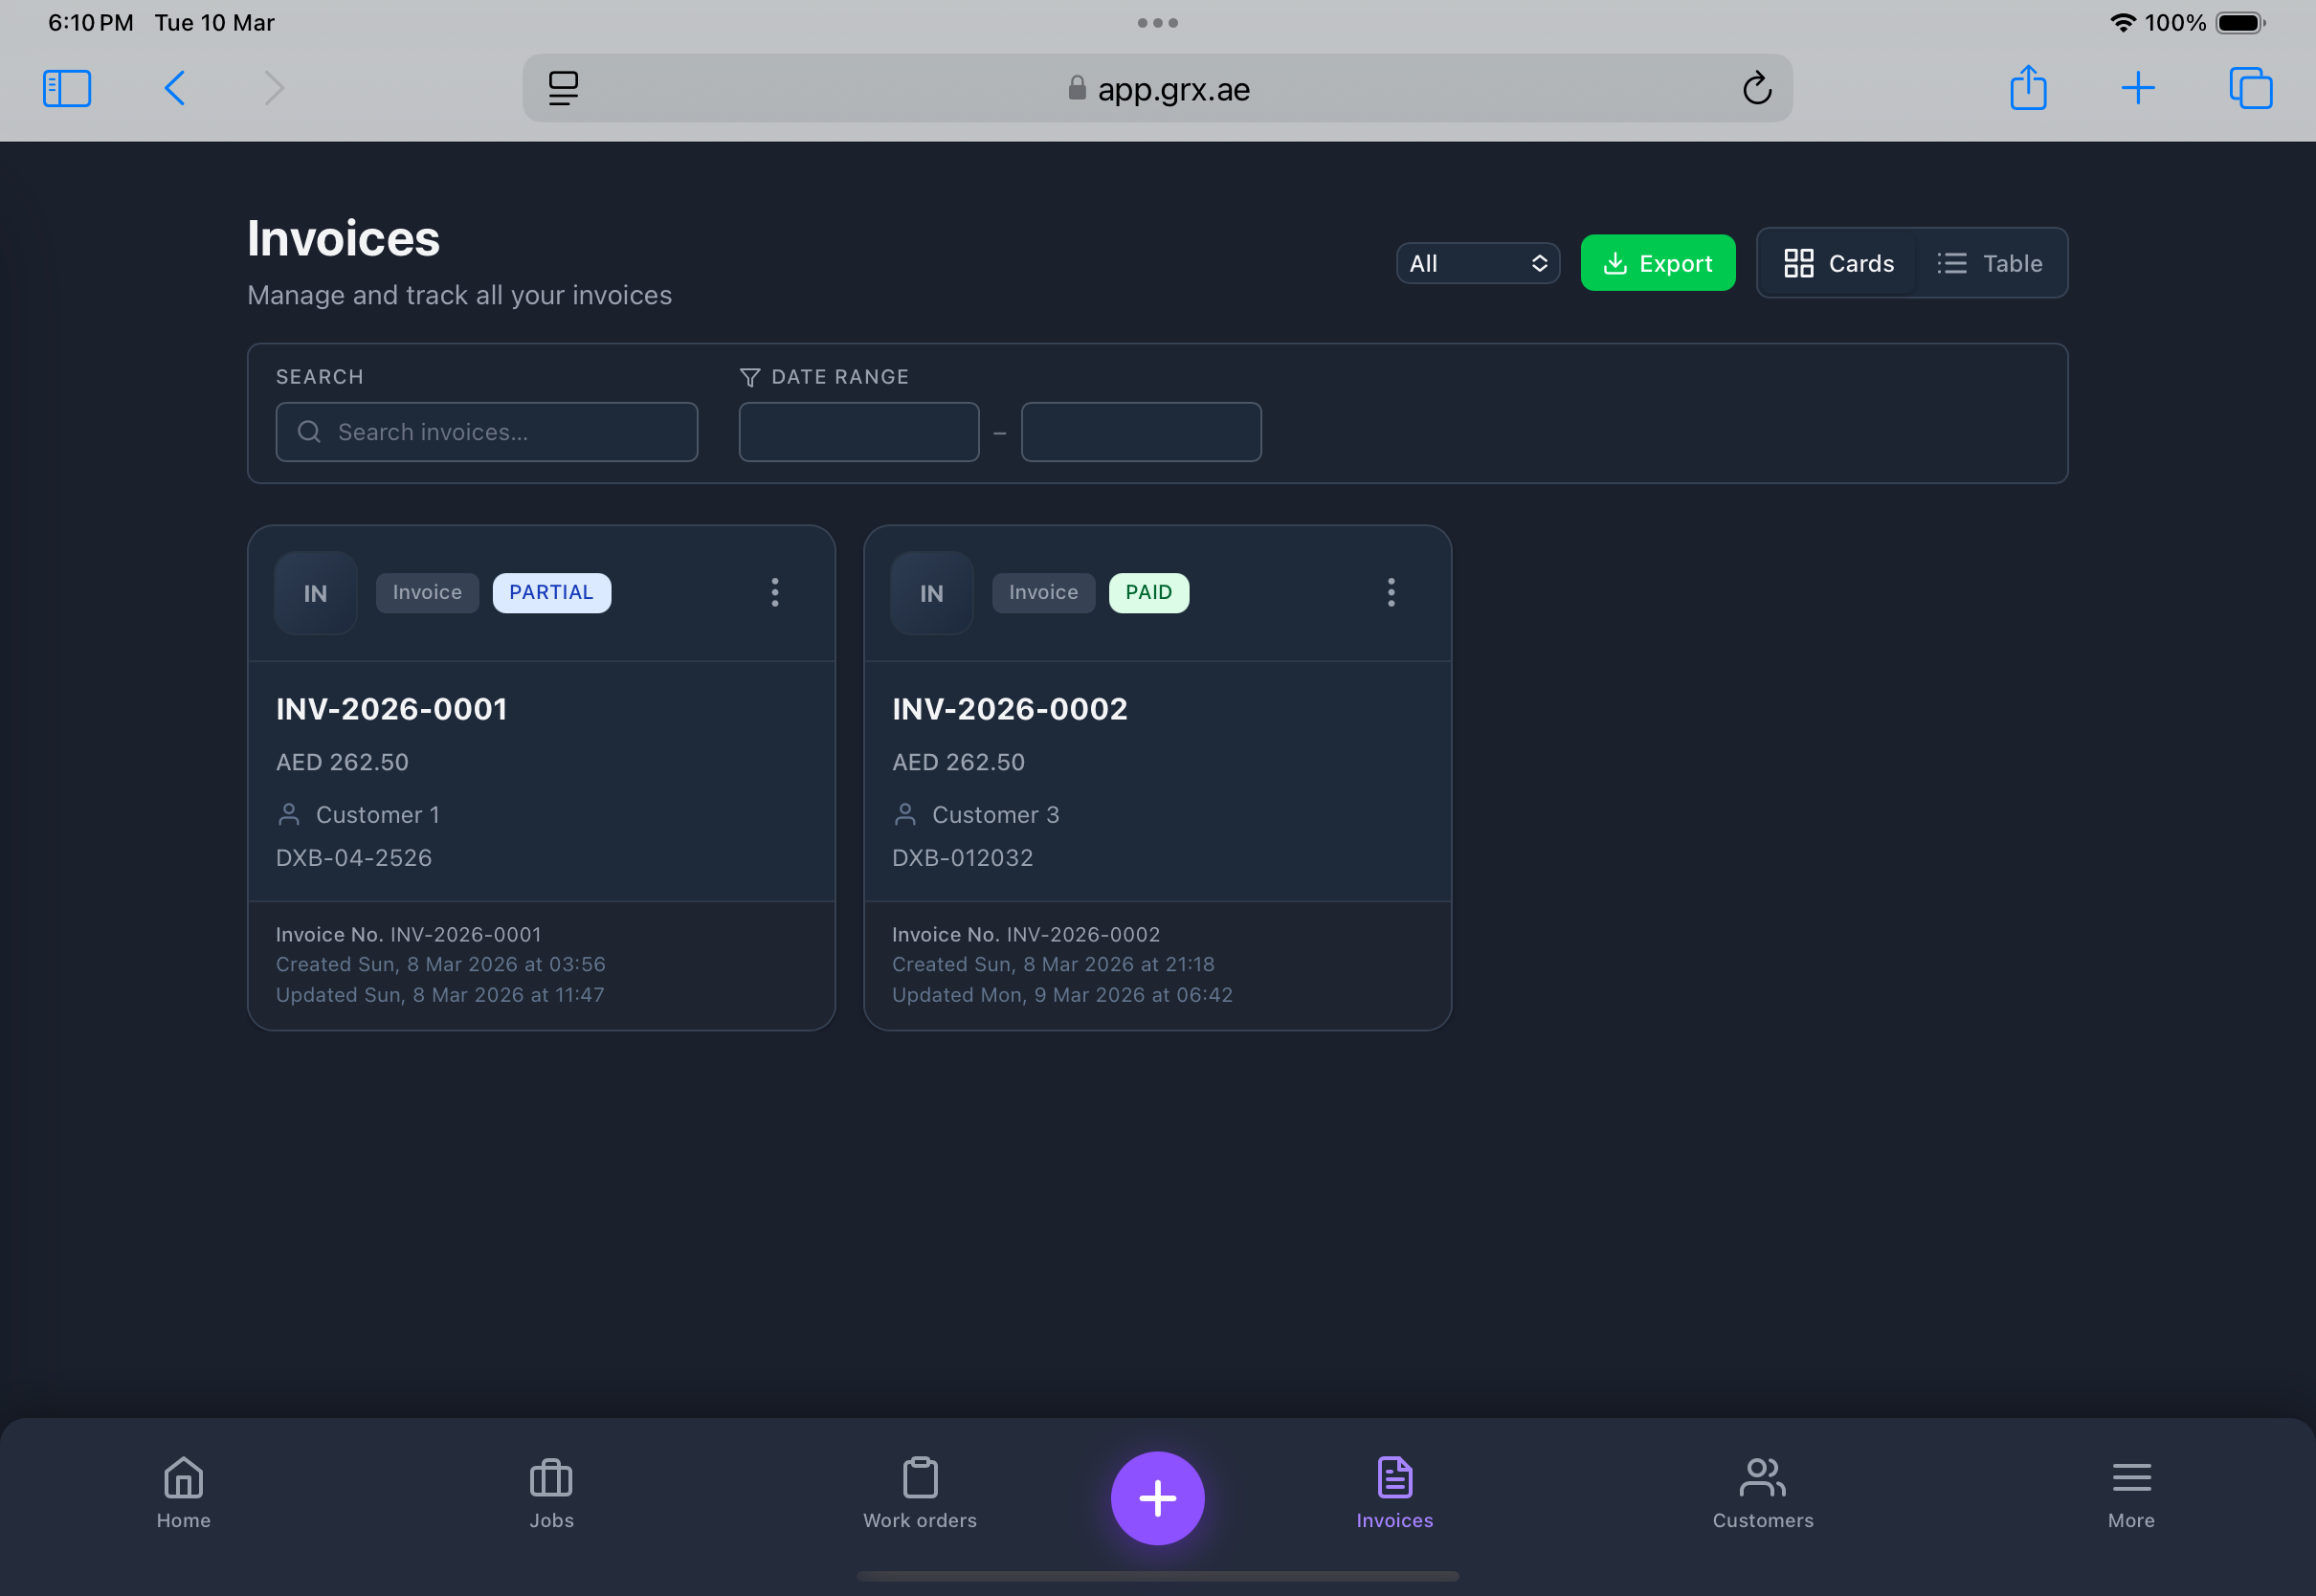Screen dimensions: 2316x1596
Task: Open the All status filter dropdown
Action: click(1477, 263)
